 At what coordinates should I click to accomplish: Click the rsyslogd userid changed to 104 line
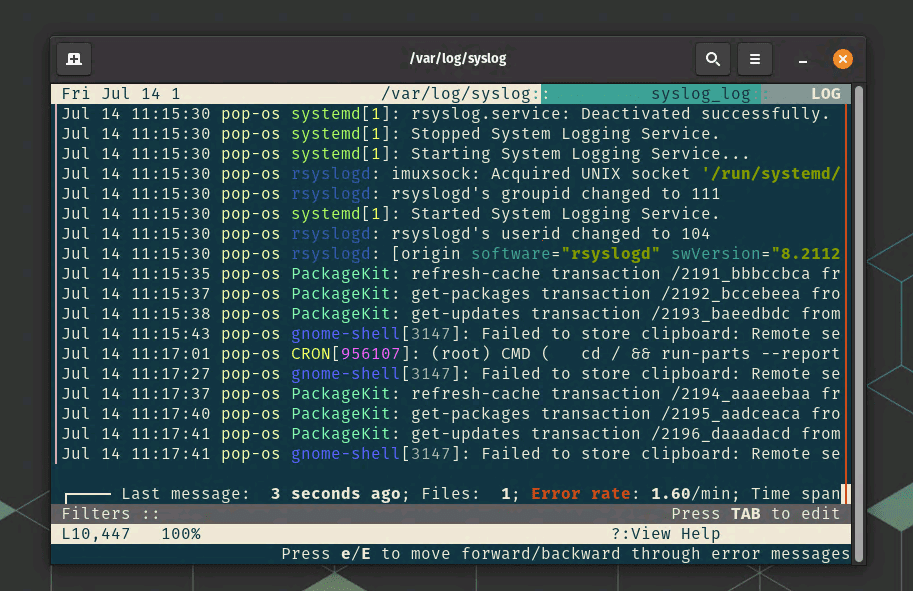[x=450, y=234]
